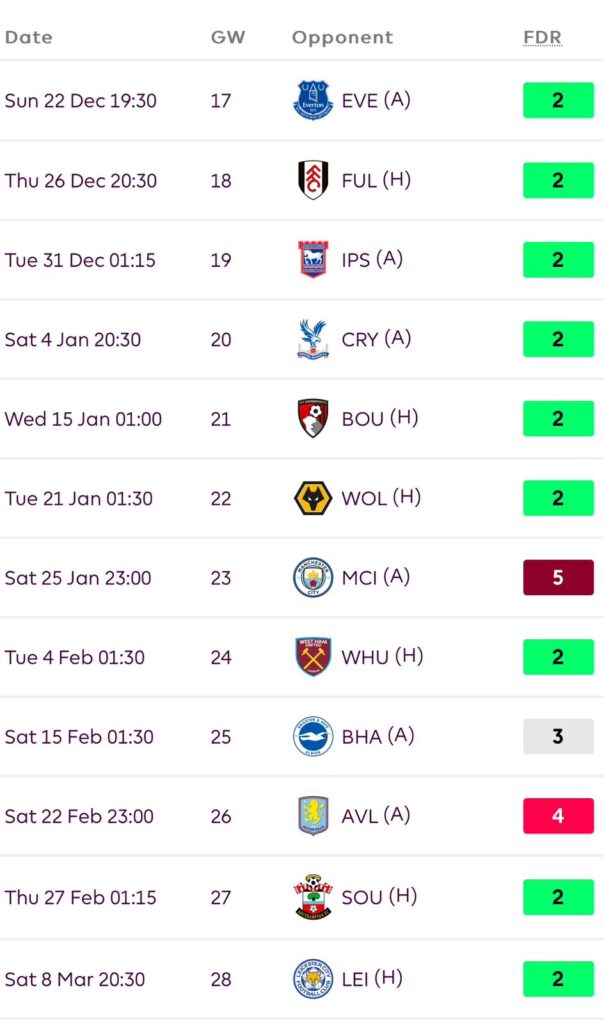This screenshot has height=1024, width=604.
Task: Open the Leicester City fox badge
Action: point(313,979)
